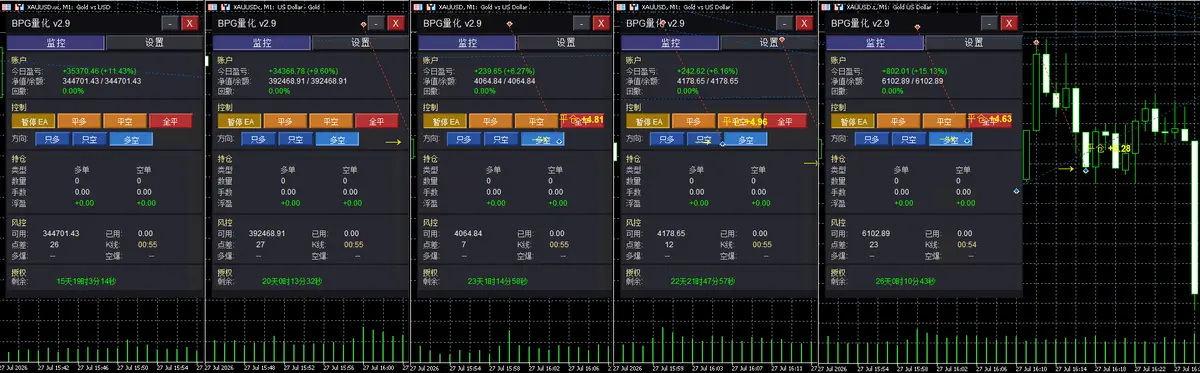1200x373 pixels.
Task: Click license time 15天19时3分14秒
Action: [87, 281]
